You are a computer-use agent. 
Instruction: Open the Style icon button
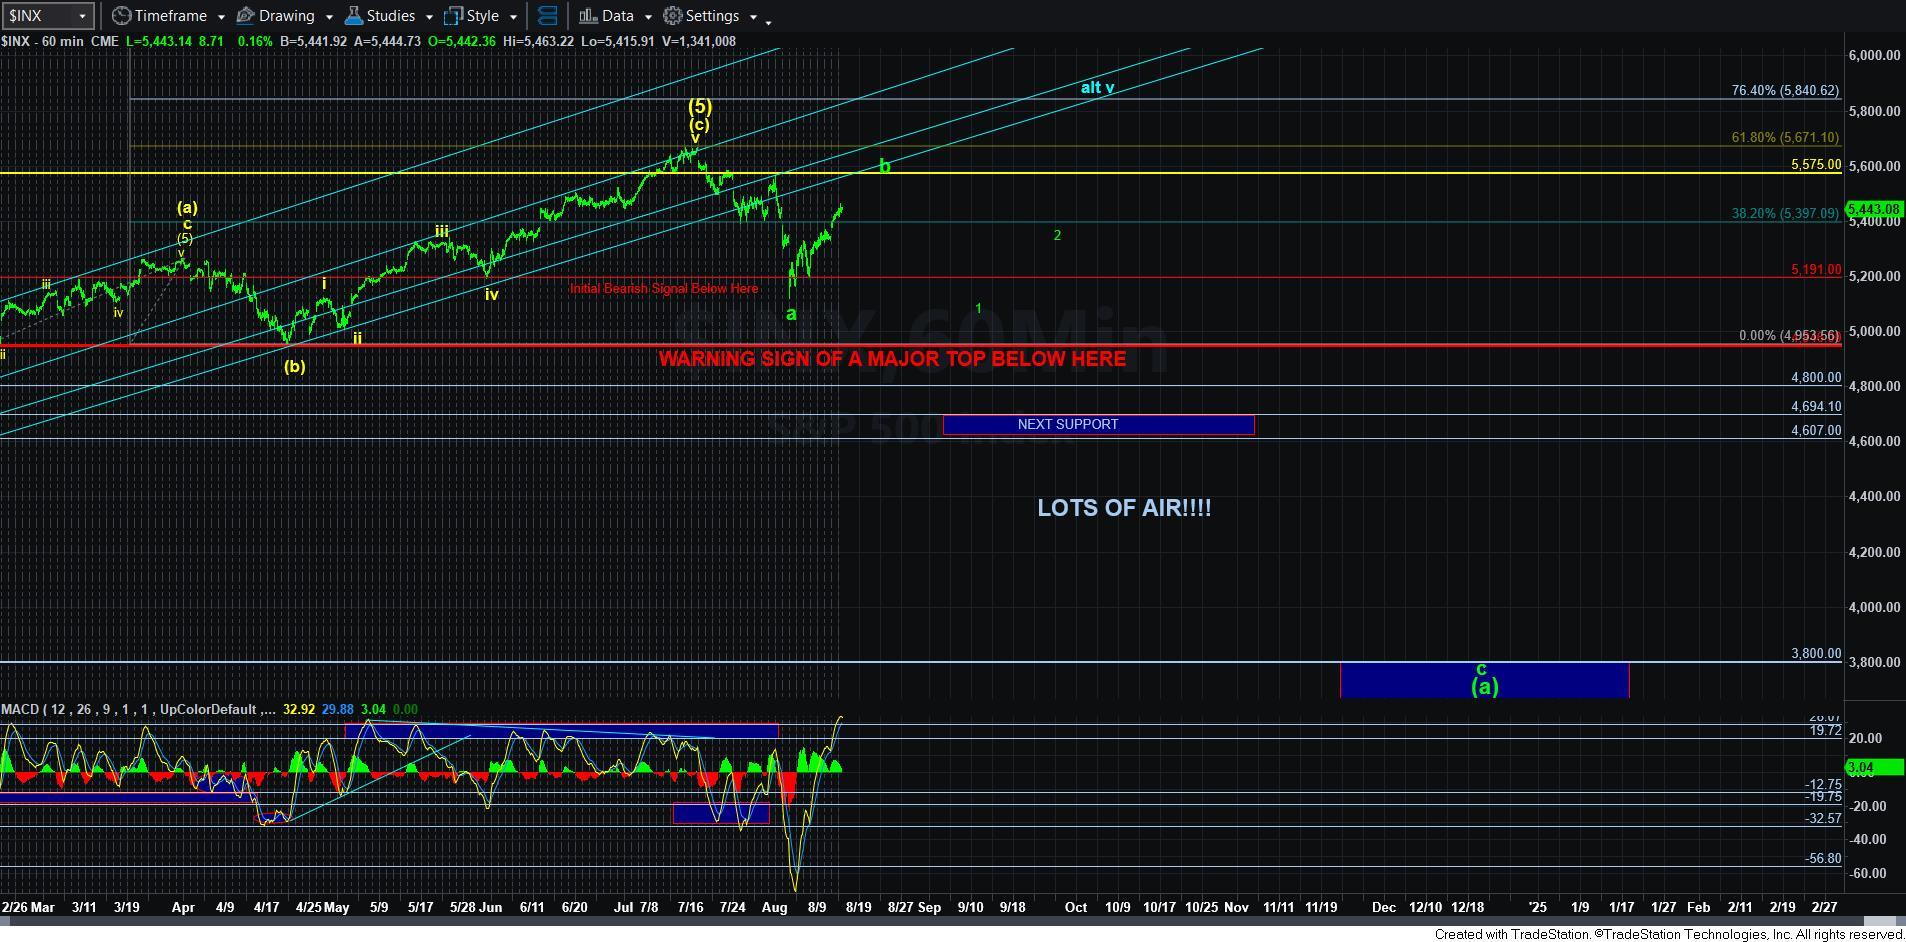click(x=454, y=16)
